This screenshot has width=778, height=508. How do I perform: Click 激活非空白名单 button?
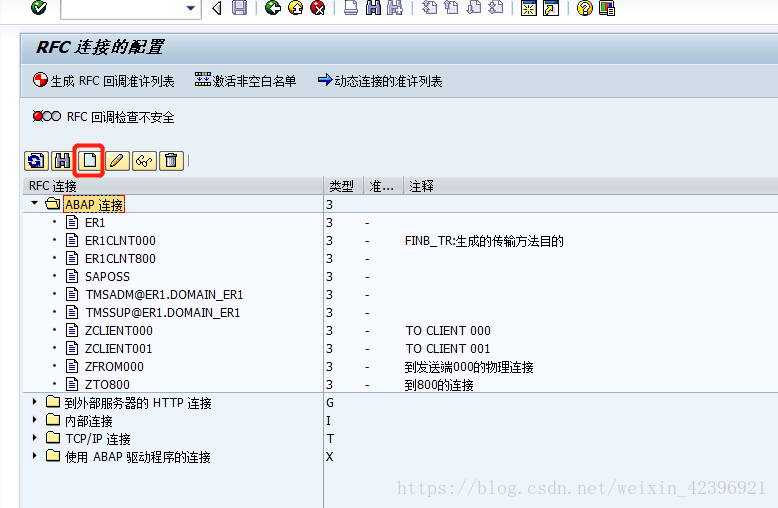[x=245, y=81]
